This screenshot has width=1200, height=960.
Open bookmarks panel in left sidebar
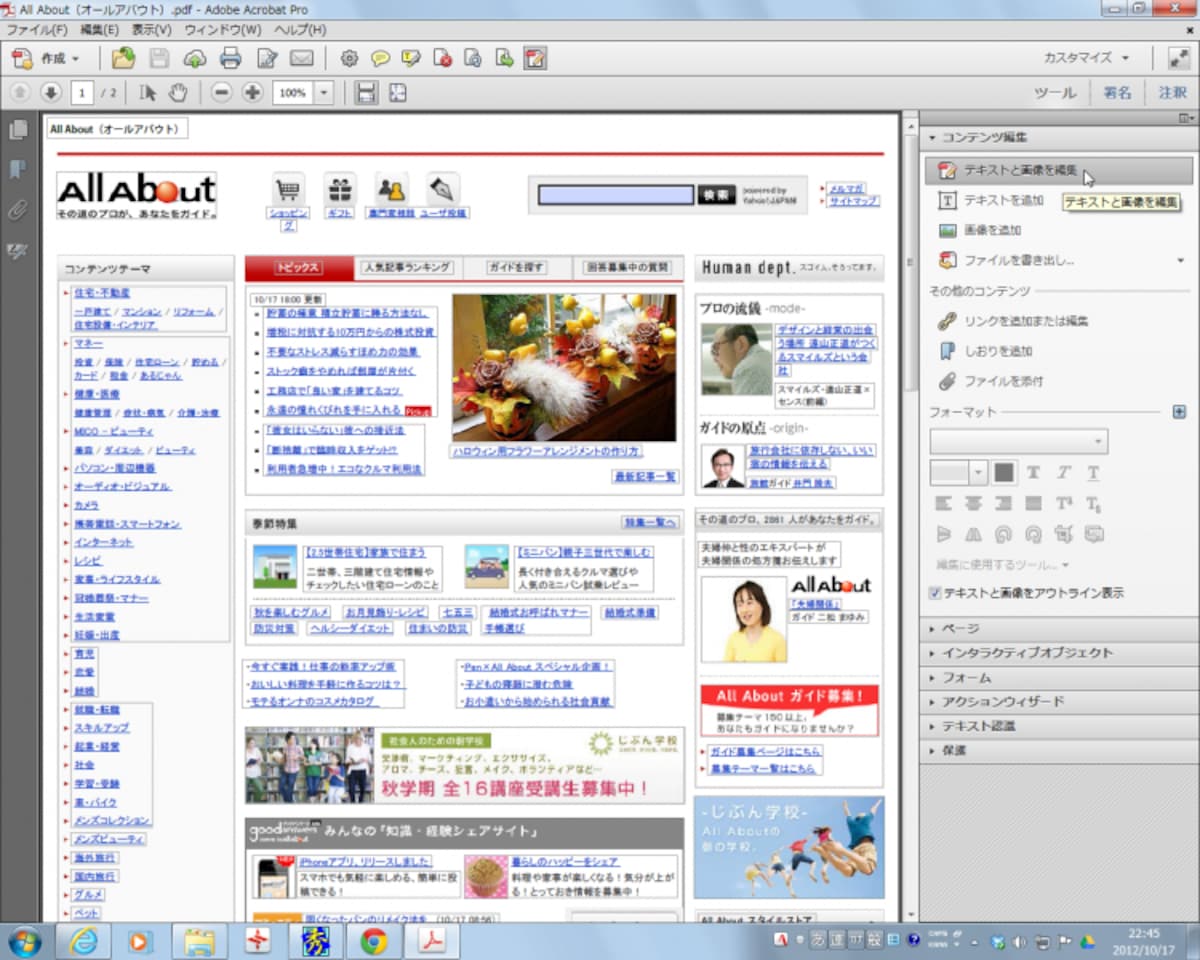(18, 169)
